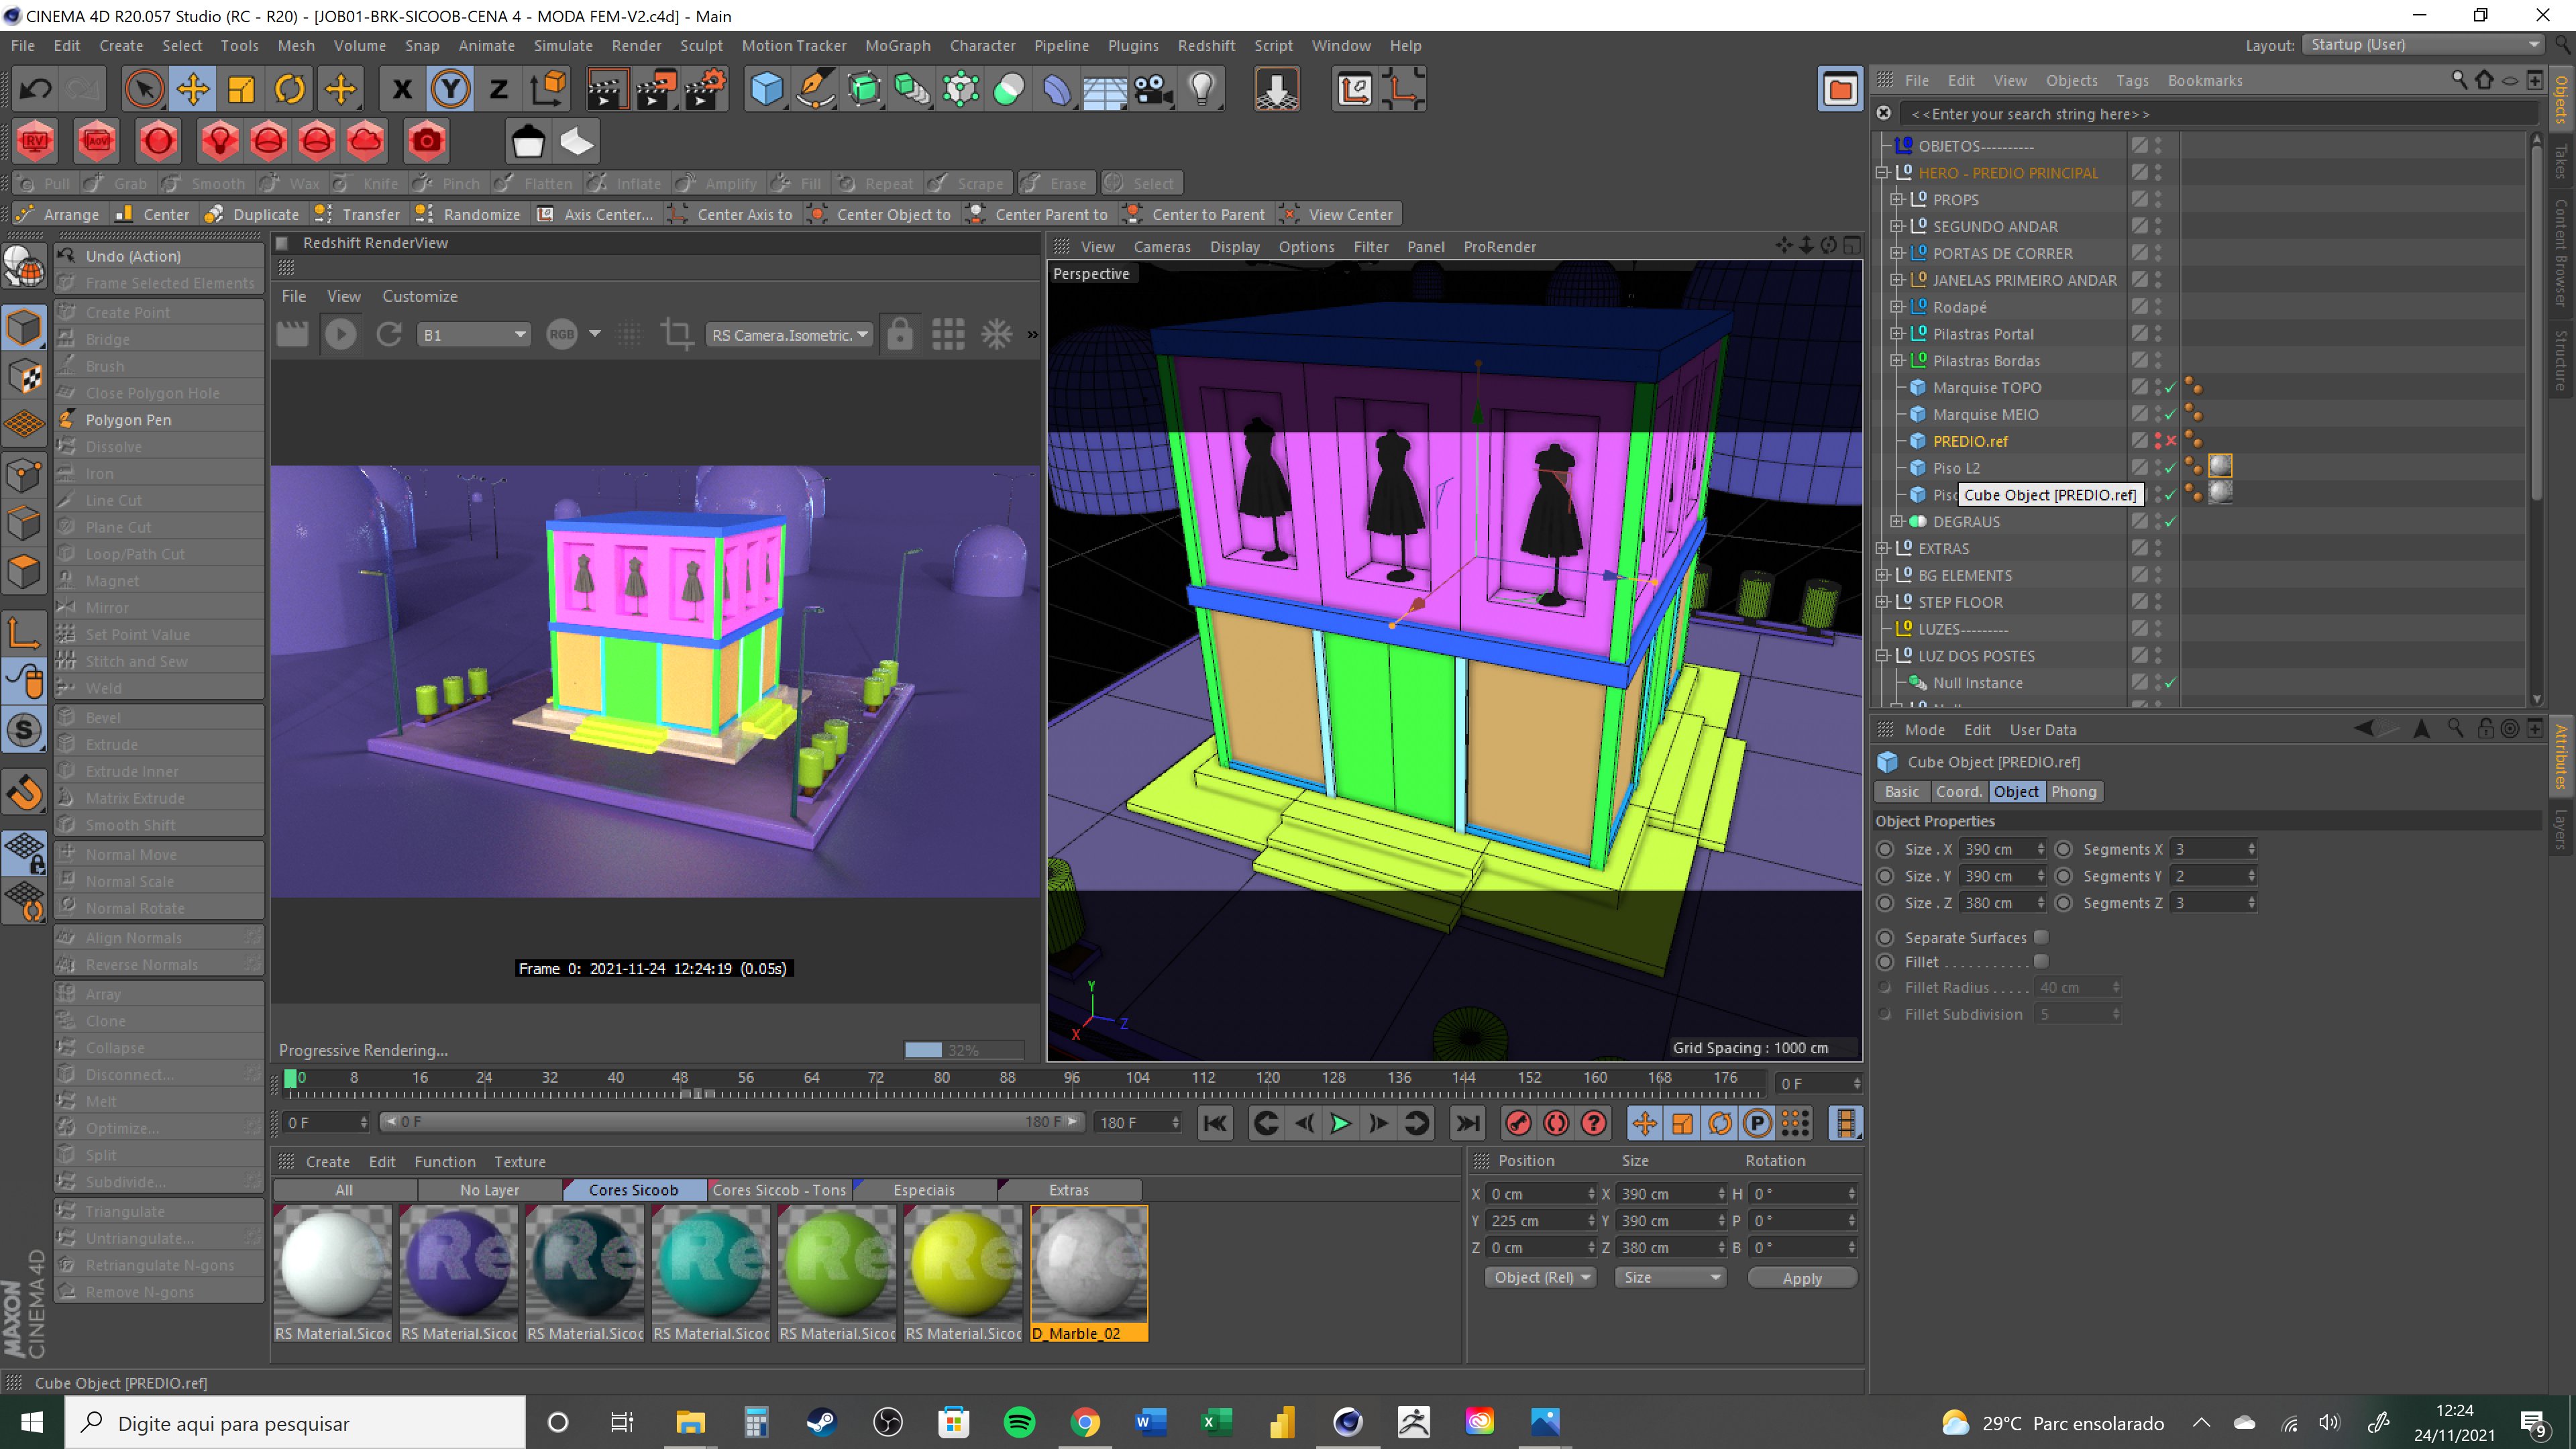This screenshot has width=2576, height=1449.
Task: Click the Undo arrow icon
Action: [36, 90]
